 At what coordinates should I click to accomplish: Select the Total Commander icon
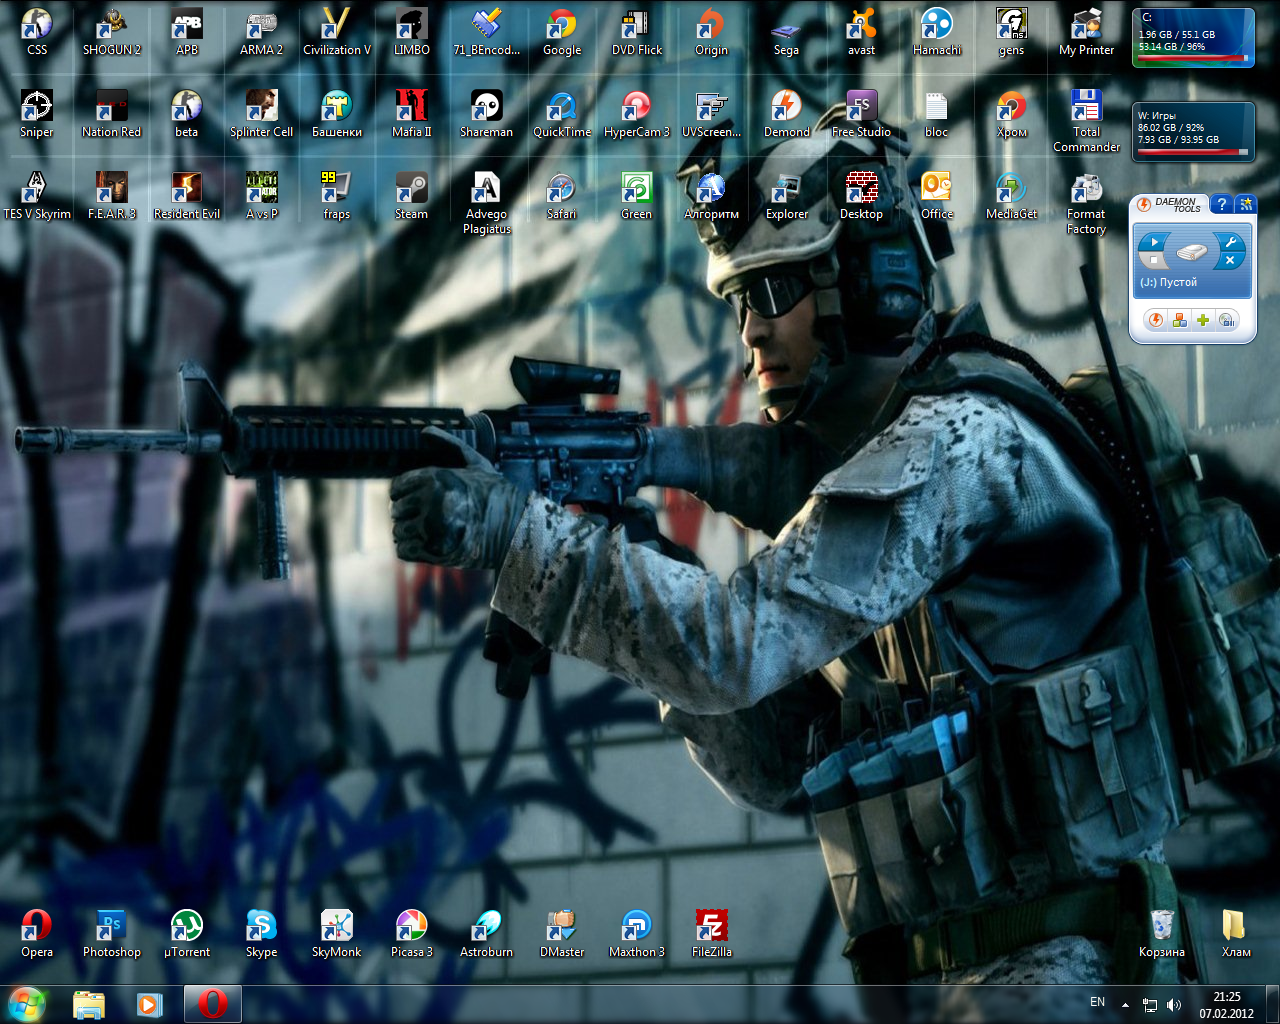point(1087,121)
